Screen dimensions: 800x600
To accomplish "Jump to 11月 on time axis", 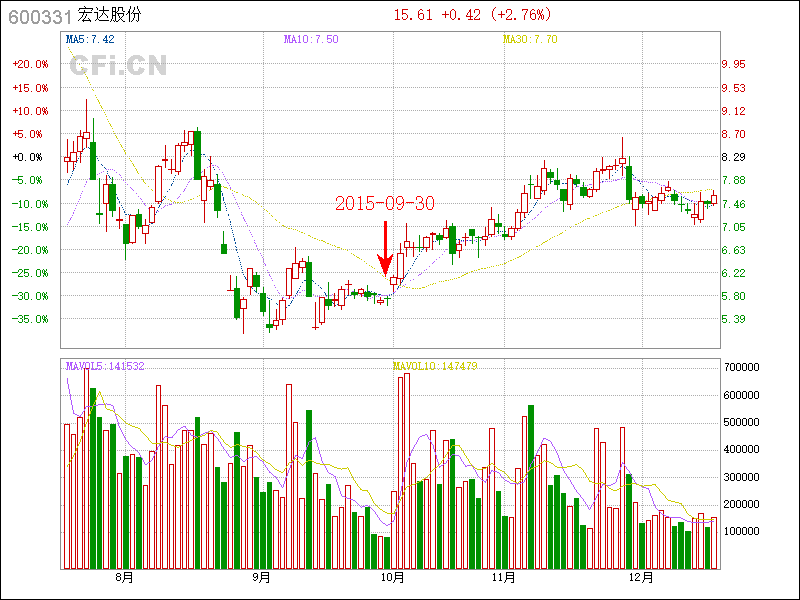I will click(x=504, y=578).
